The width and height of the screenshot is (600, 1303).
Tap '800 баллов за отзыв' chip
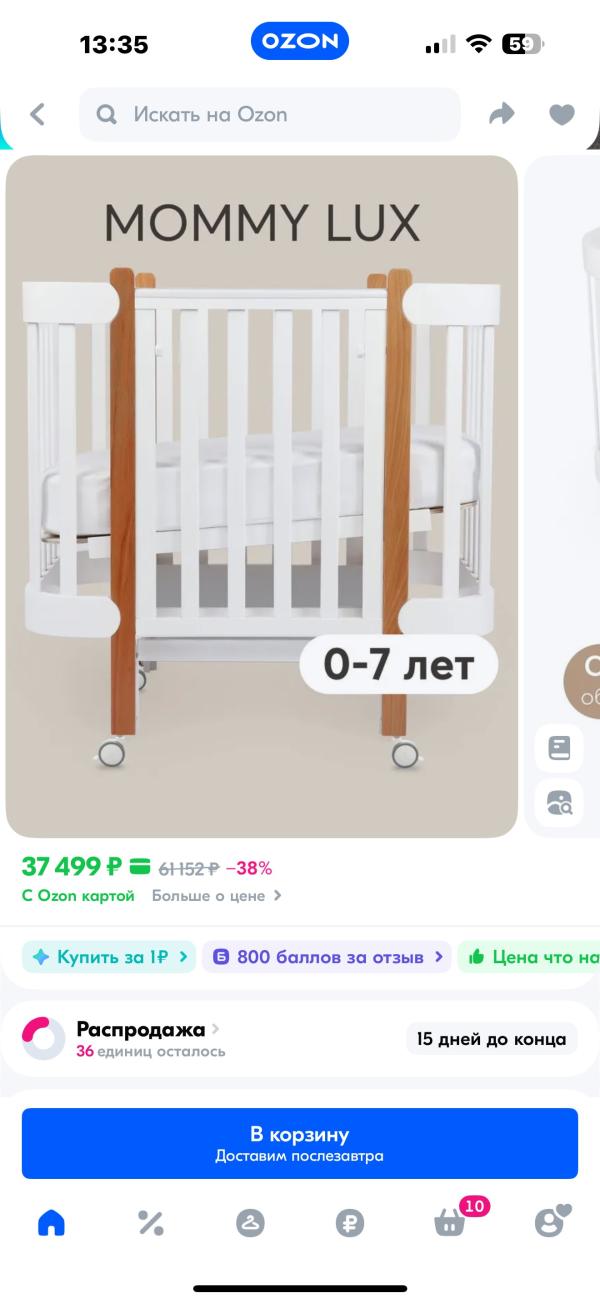pos(327,957)
